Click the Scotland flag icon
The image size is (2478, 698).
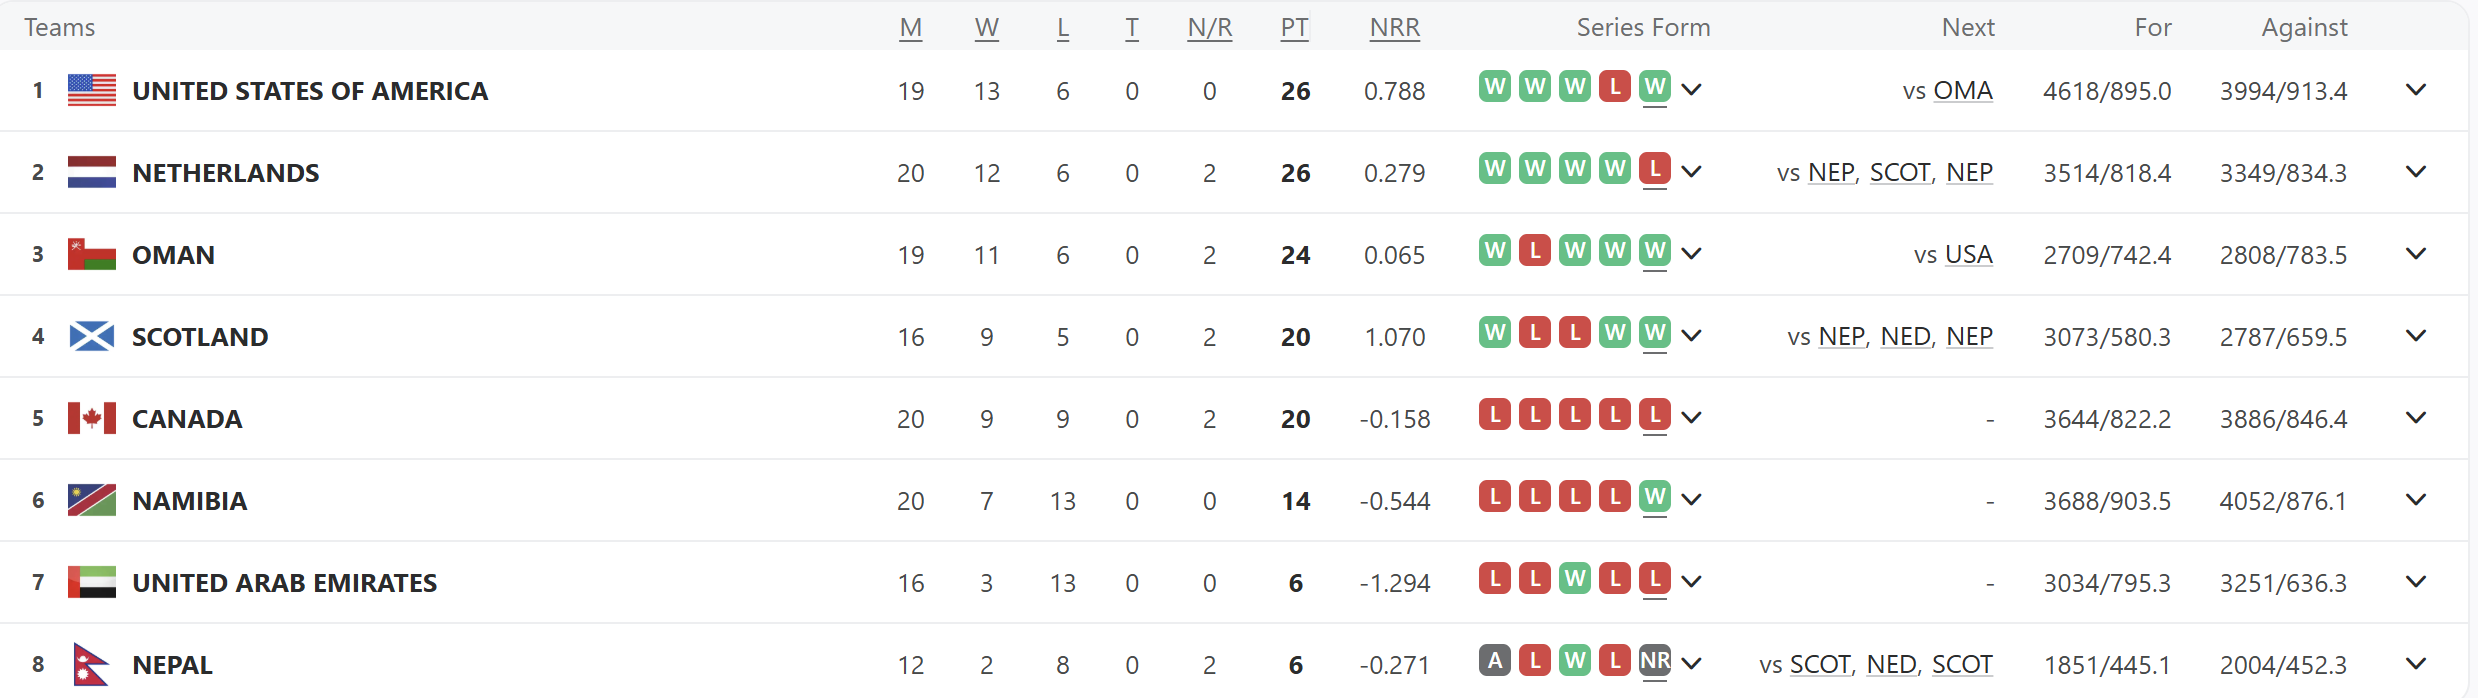(92, 336)
